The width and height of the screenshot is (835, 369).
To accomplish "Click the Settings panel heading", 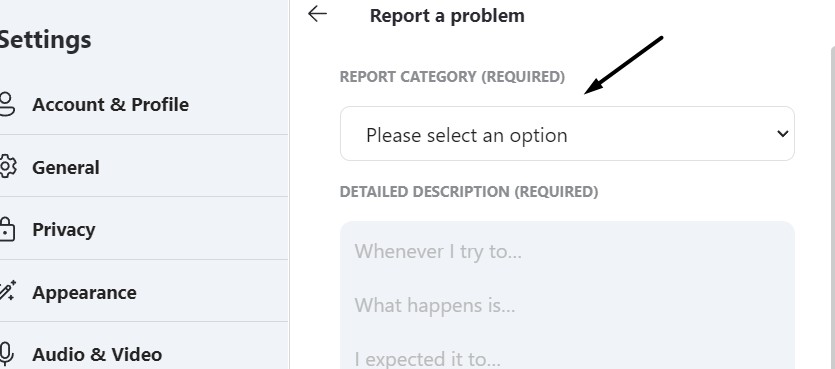I will (45, 39).
